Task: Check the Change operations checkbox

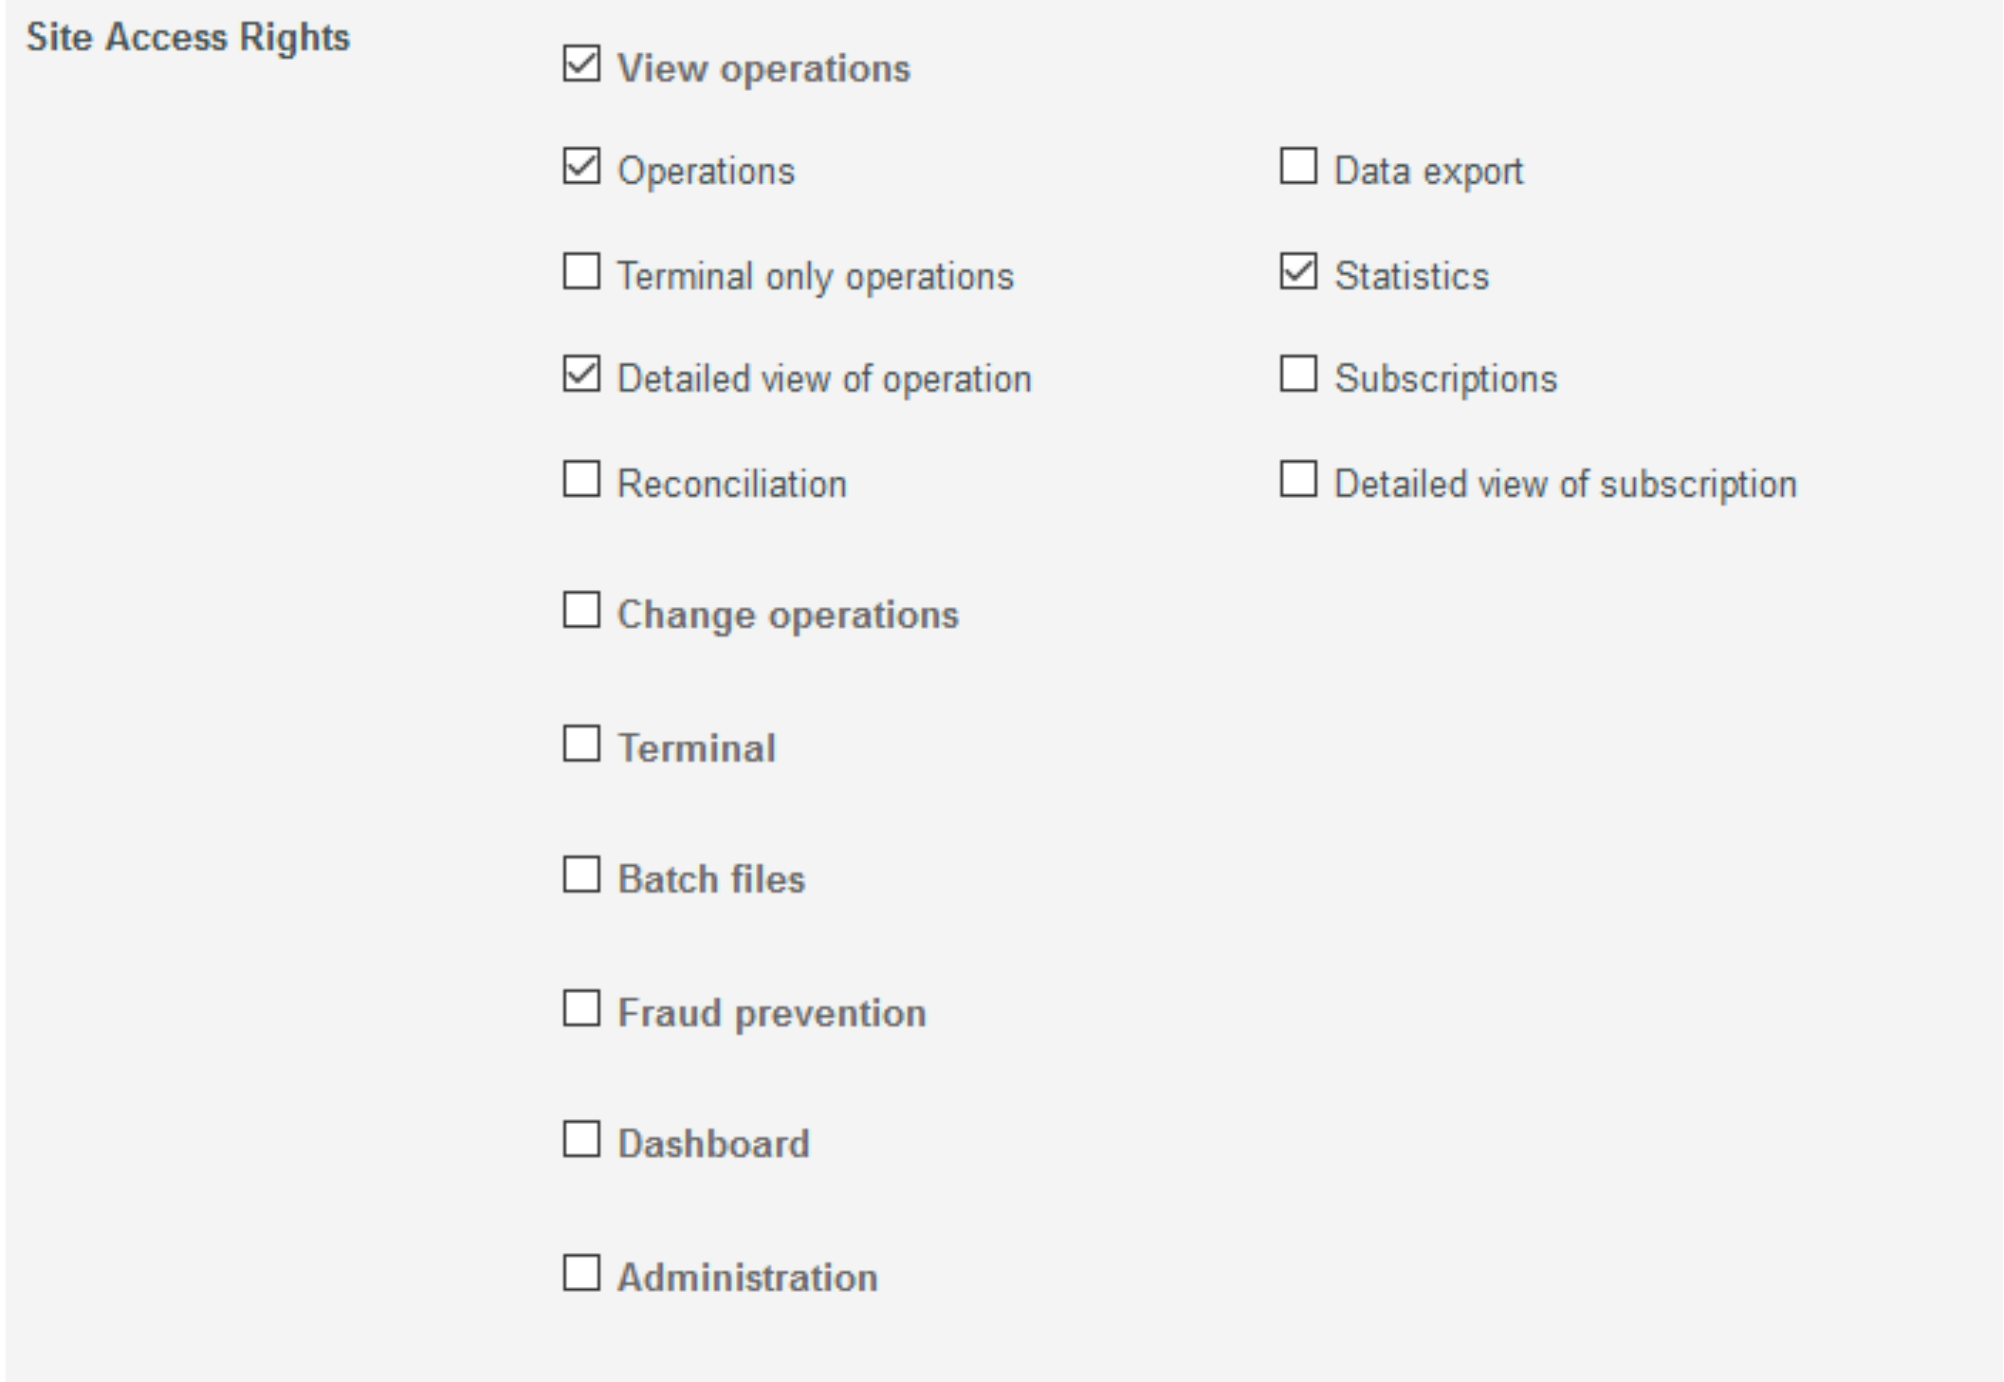Action: (x=581, y=611)
